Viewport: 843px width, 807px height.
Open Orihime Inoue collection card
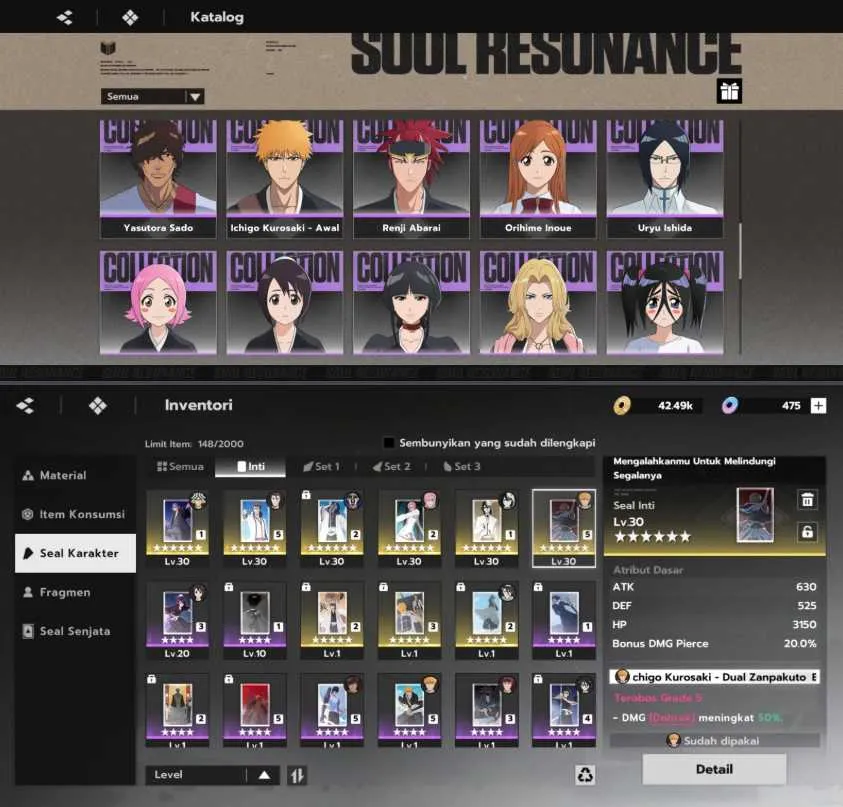(x=538, y=179)
